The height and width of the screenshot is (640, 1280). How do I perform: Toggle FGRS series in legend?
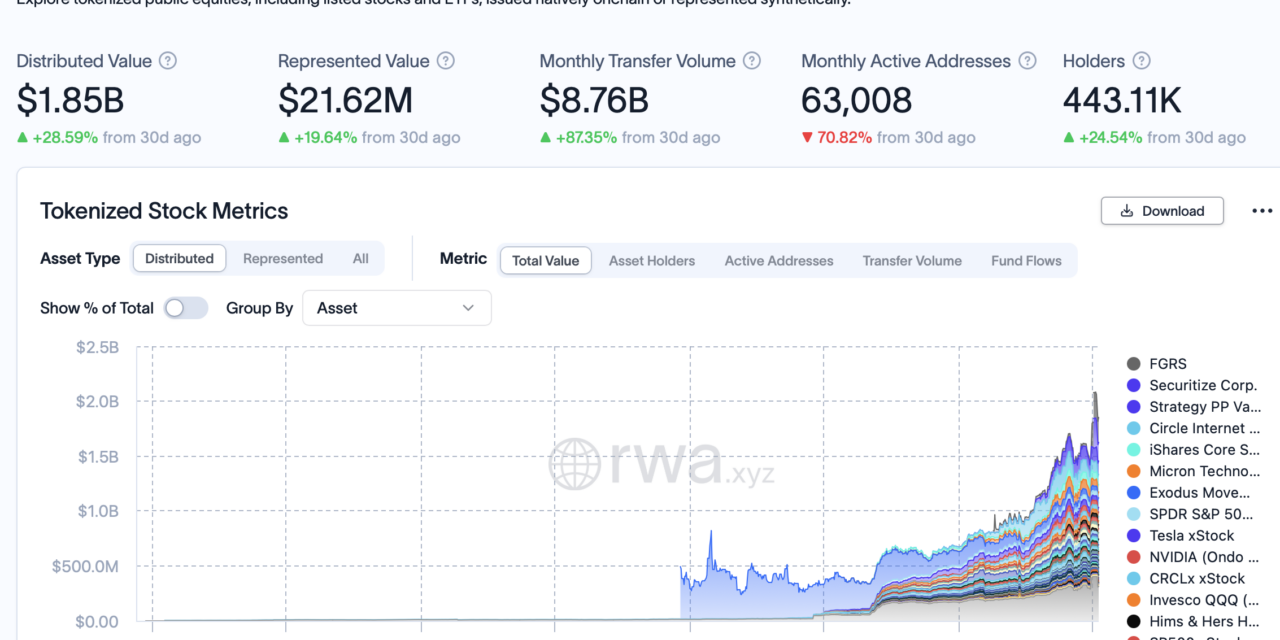click(1157, 364)
